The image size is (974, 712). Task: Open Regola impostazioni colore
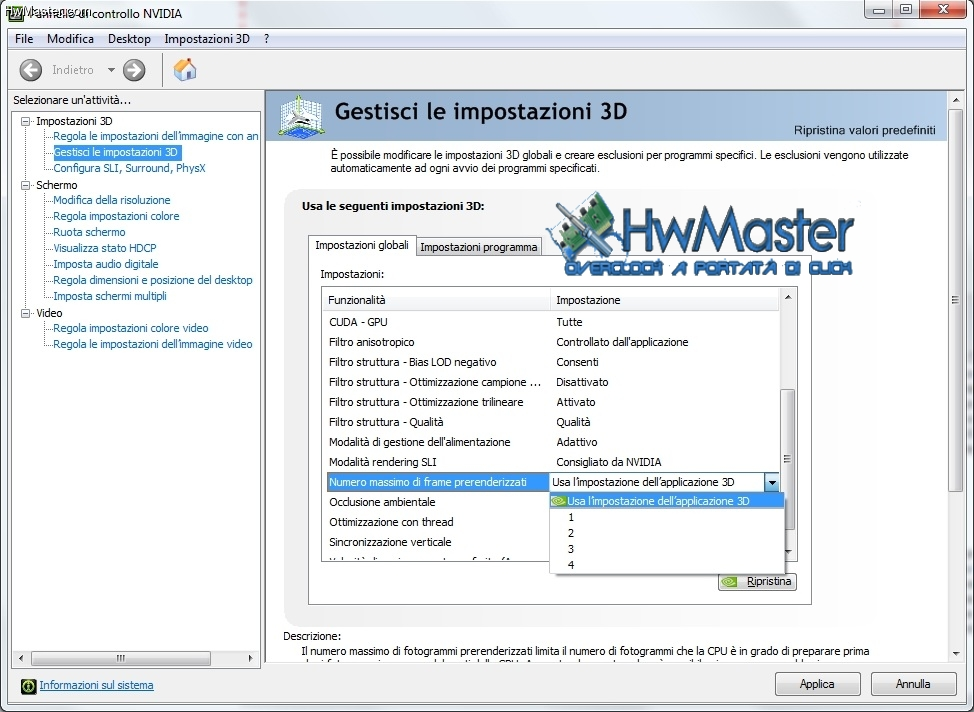pos(116,216)
